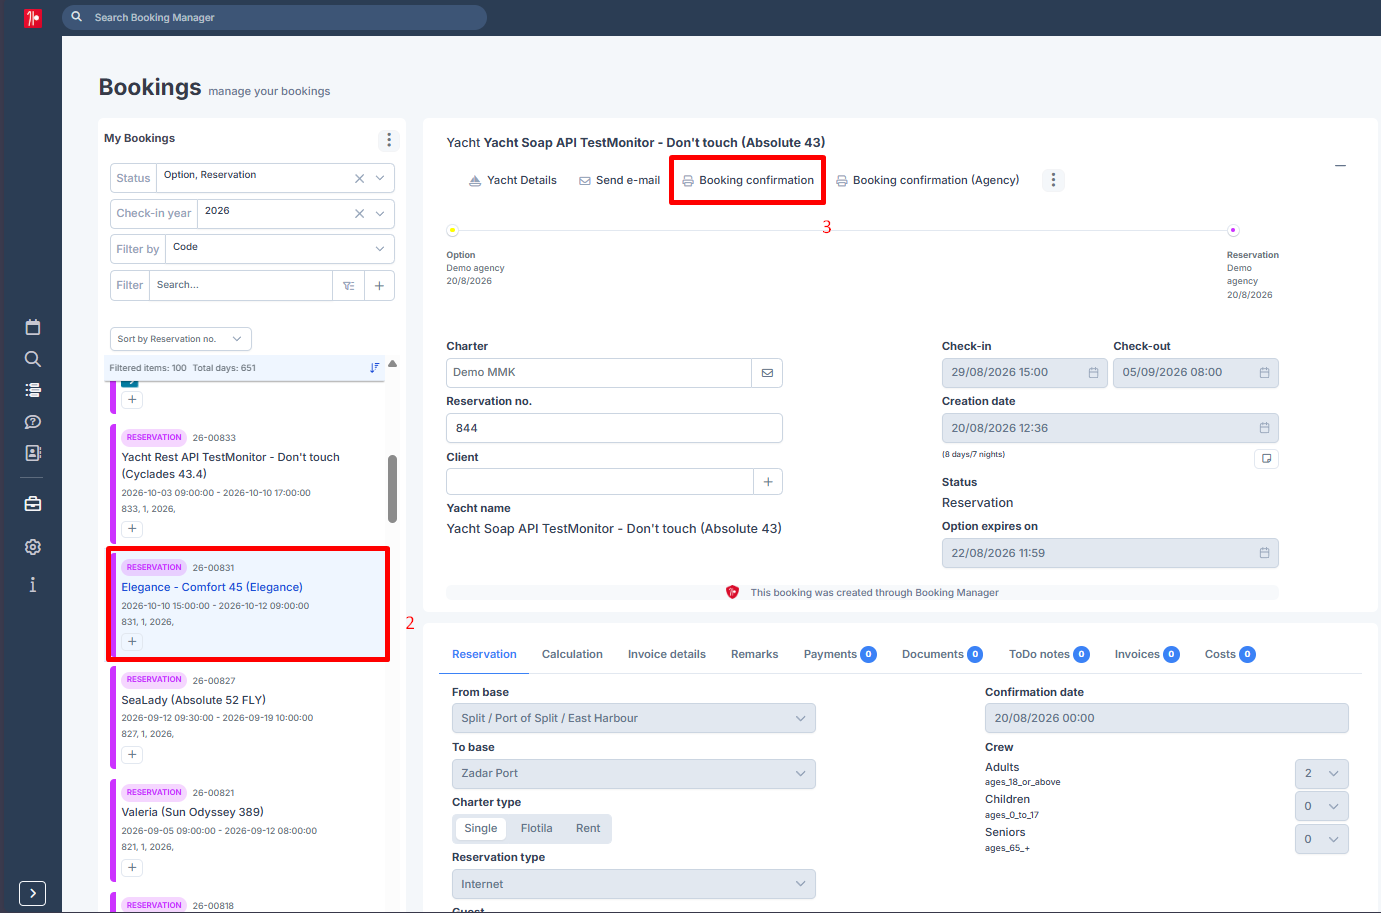Open the calendar icon in left sidebar
The height and width of the screenshot is (913, 1381).
coord(33,327)
